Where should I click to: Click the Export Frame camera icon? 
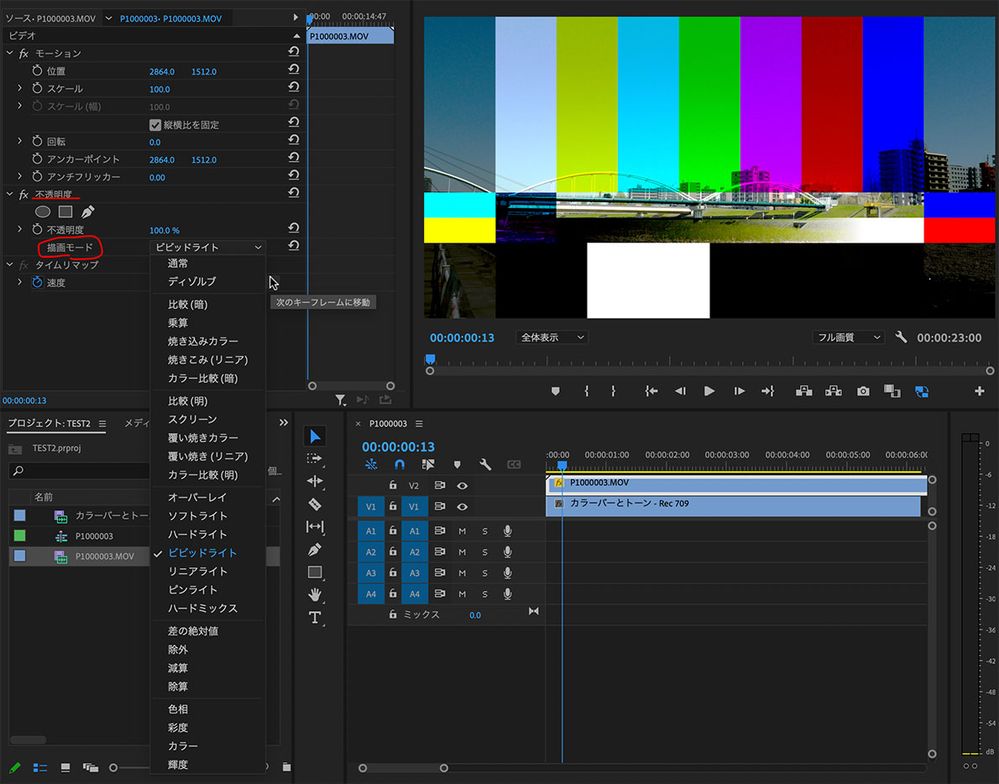coord(862,391)
